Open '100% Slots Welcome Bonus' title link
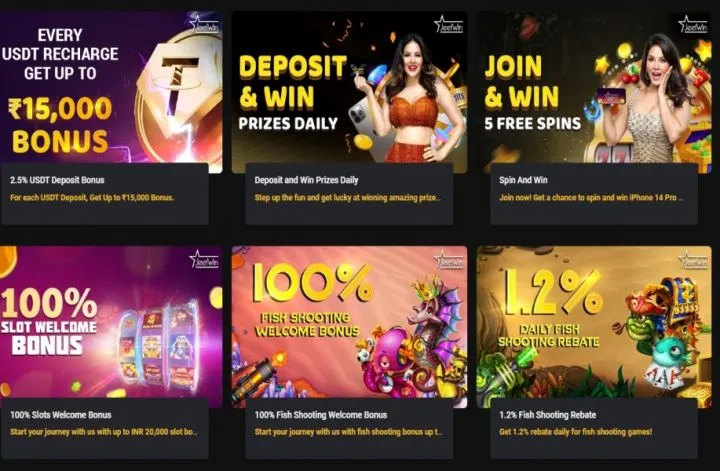 tap(61, 415)
